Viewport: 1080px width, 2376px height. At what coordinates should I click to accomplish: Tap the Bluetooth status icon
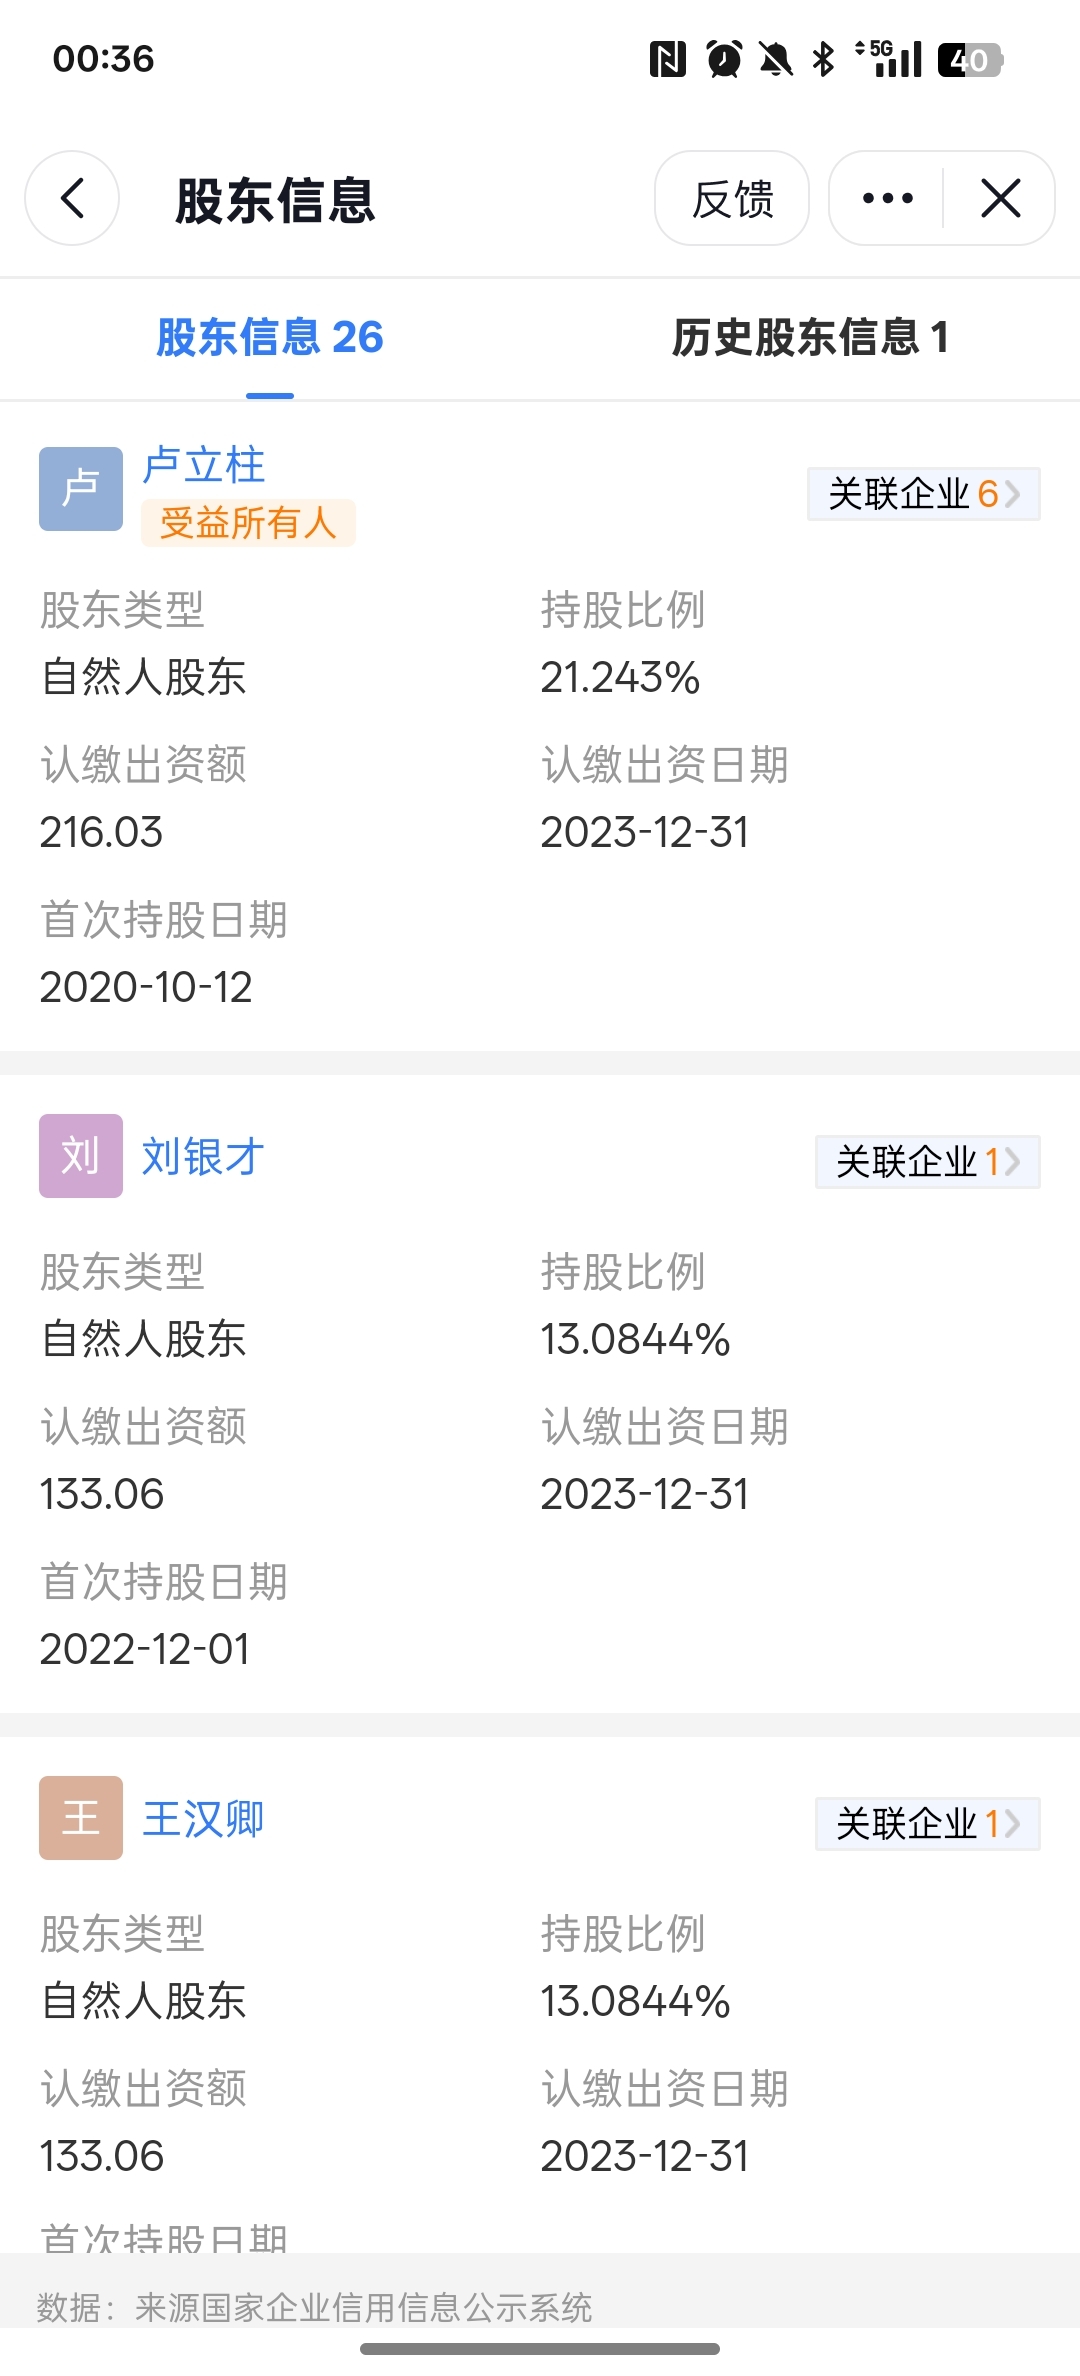(x=824, y=59)
